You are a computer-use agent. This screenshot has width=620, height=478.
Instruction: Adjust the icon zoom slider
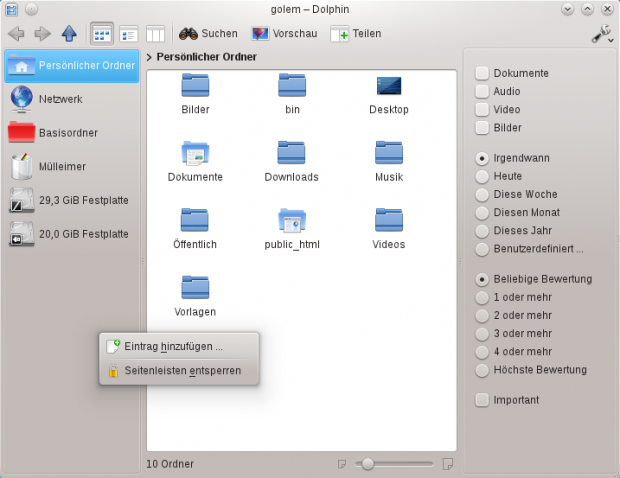point(368,464)
